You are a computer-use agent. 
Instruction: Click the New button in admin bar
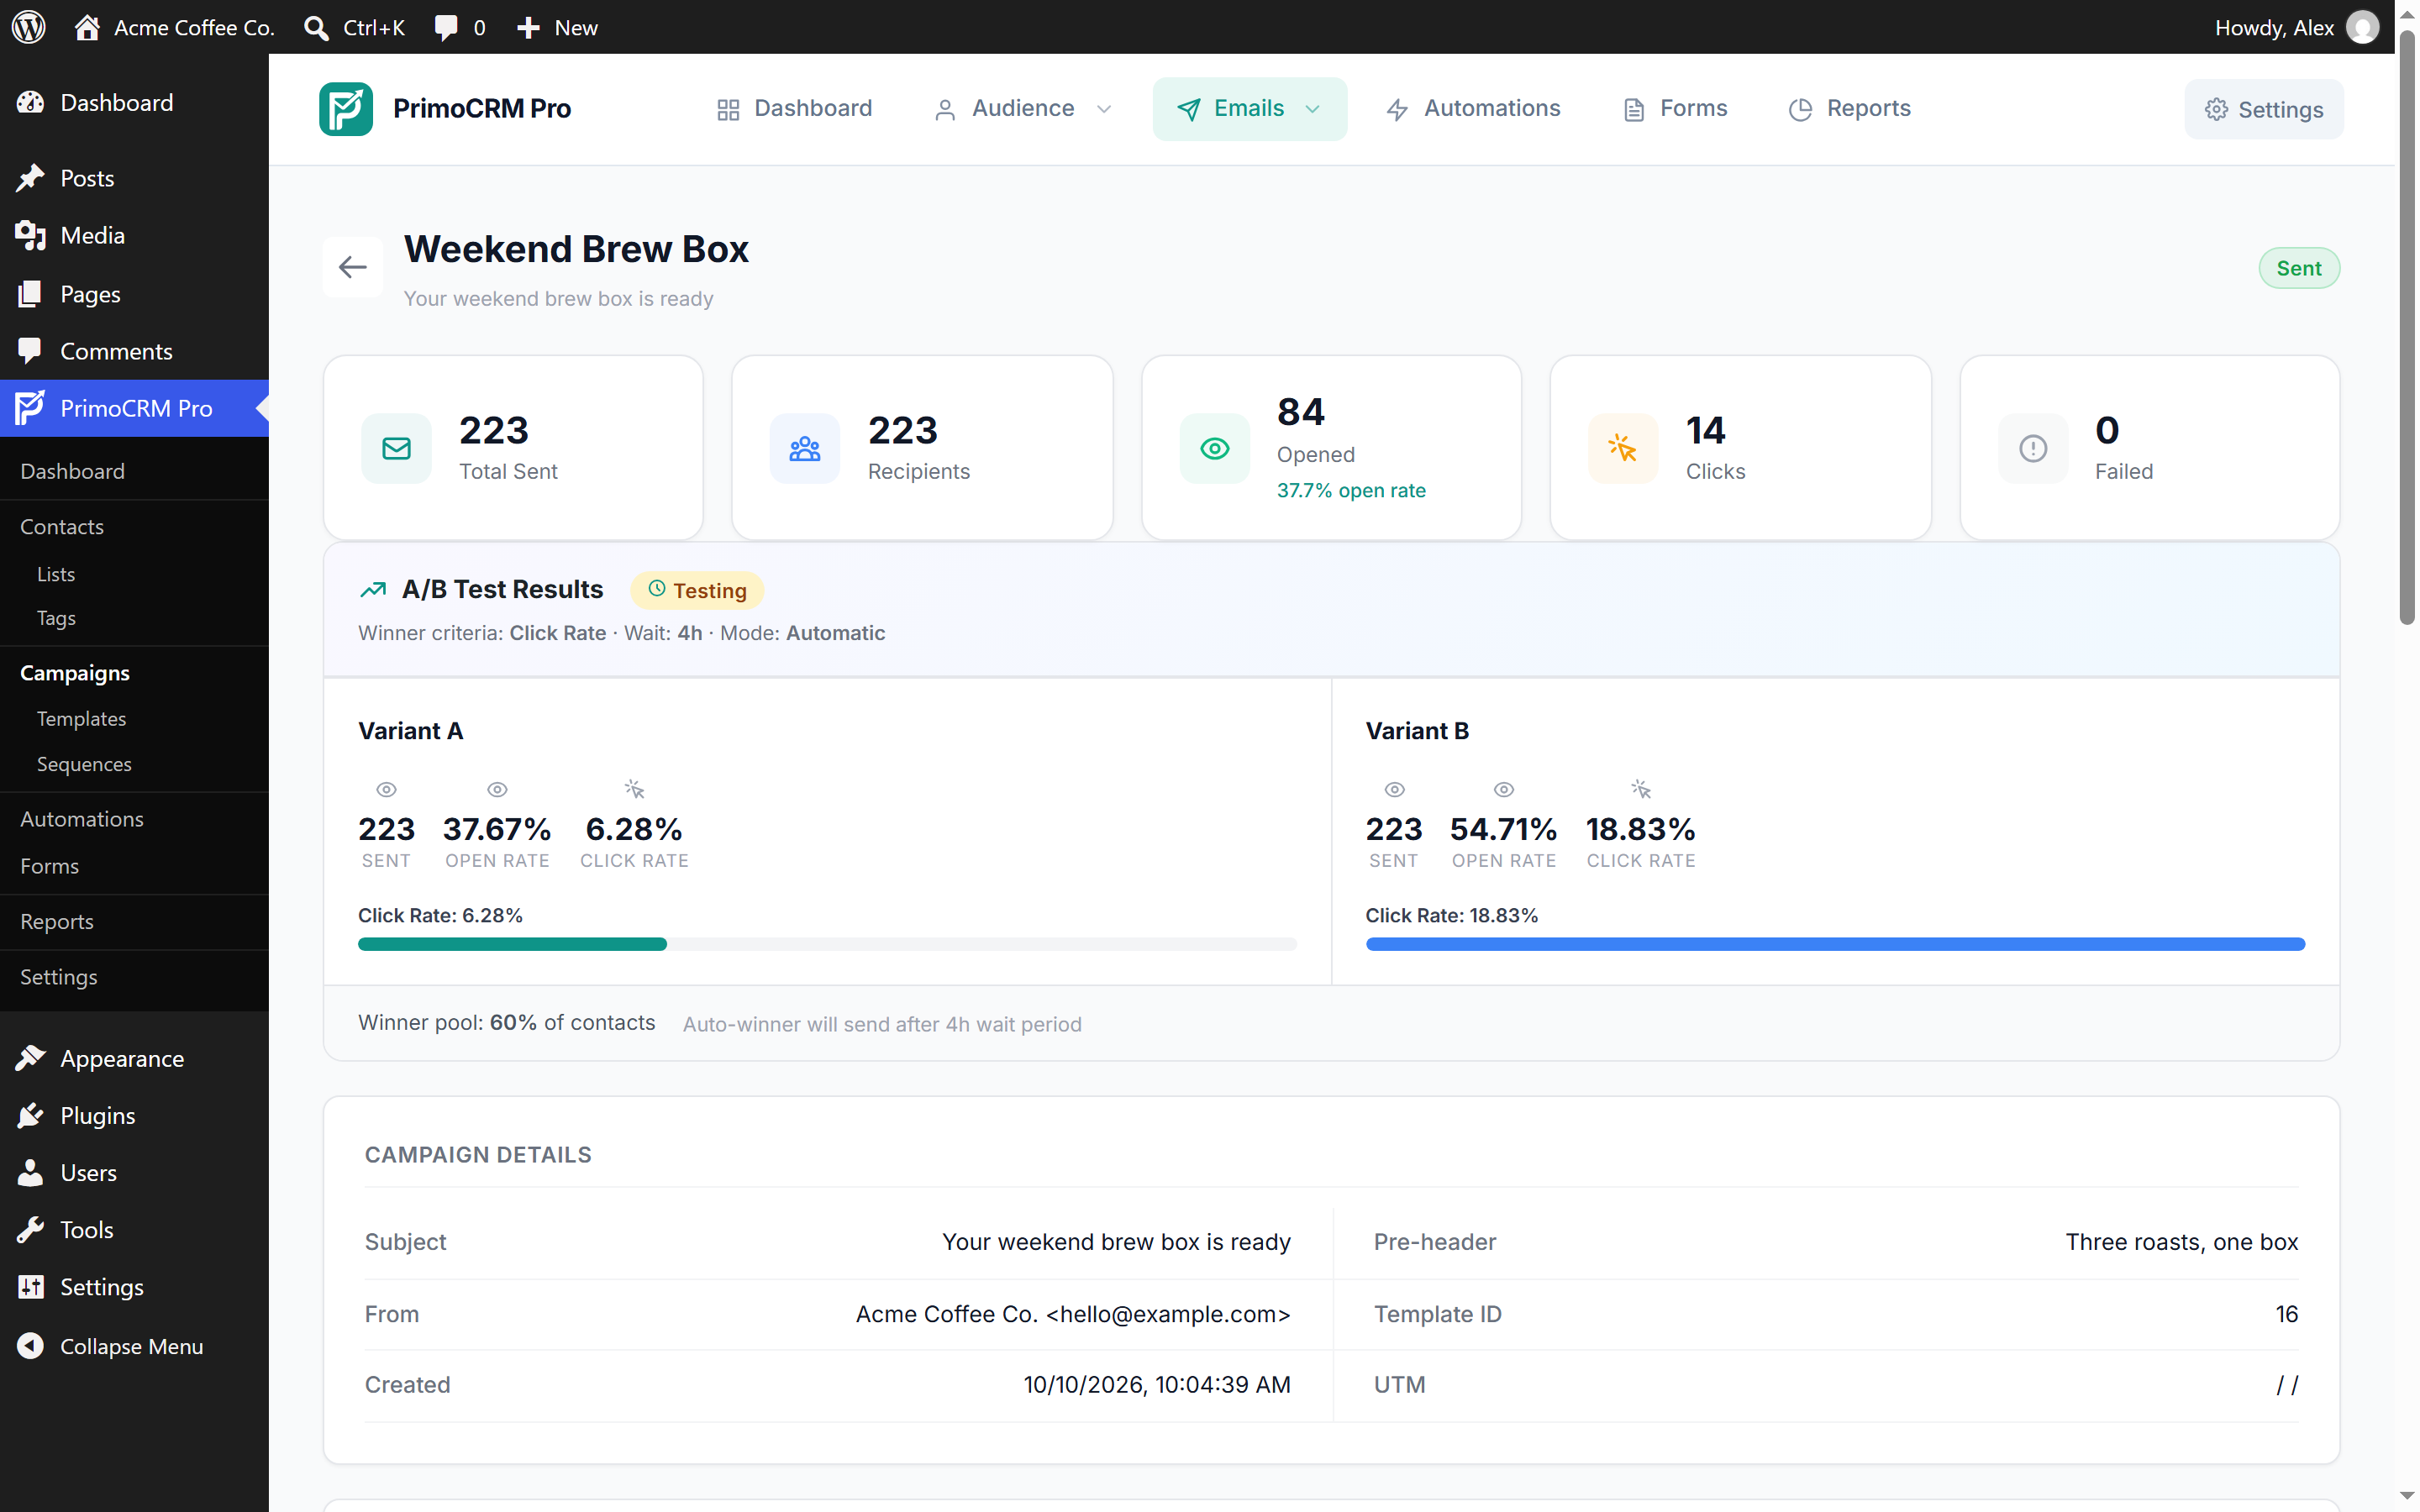pyautogui.click(x=556, y=27)
